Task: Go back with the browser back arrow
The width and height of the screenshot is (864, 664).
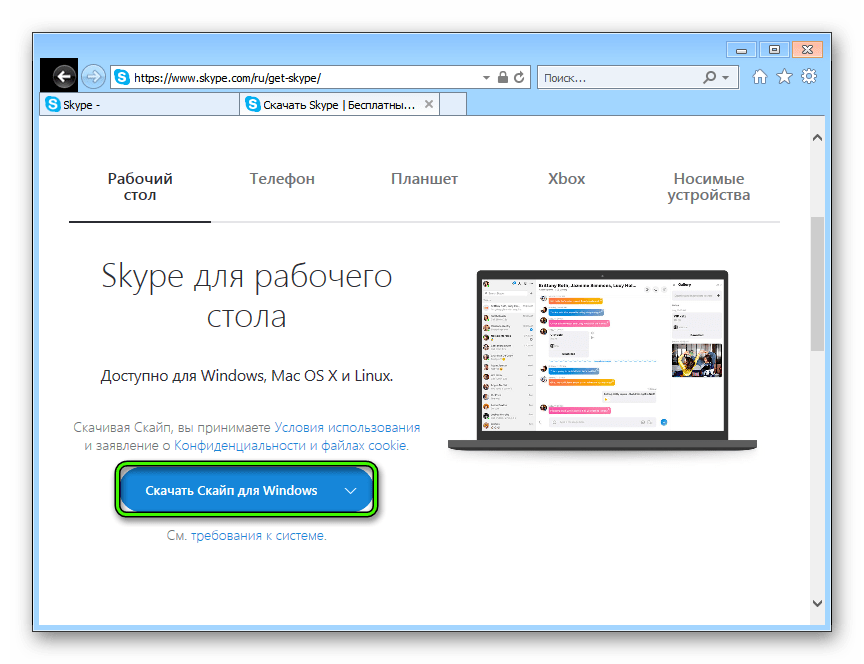Action: [64, 76]
